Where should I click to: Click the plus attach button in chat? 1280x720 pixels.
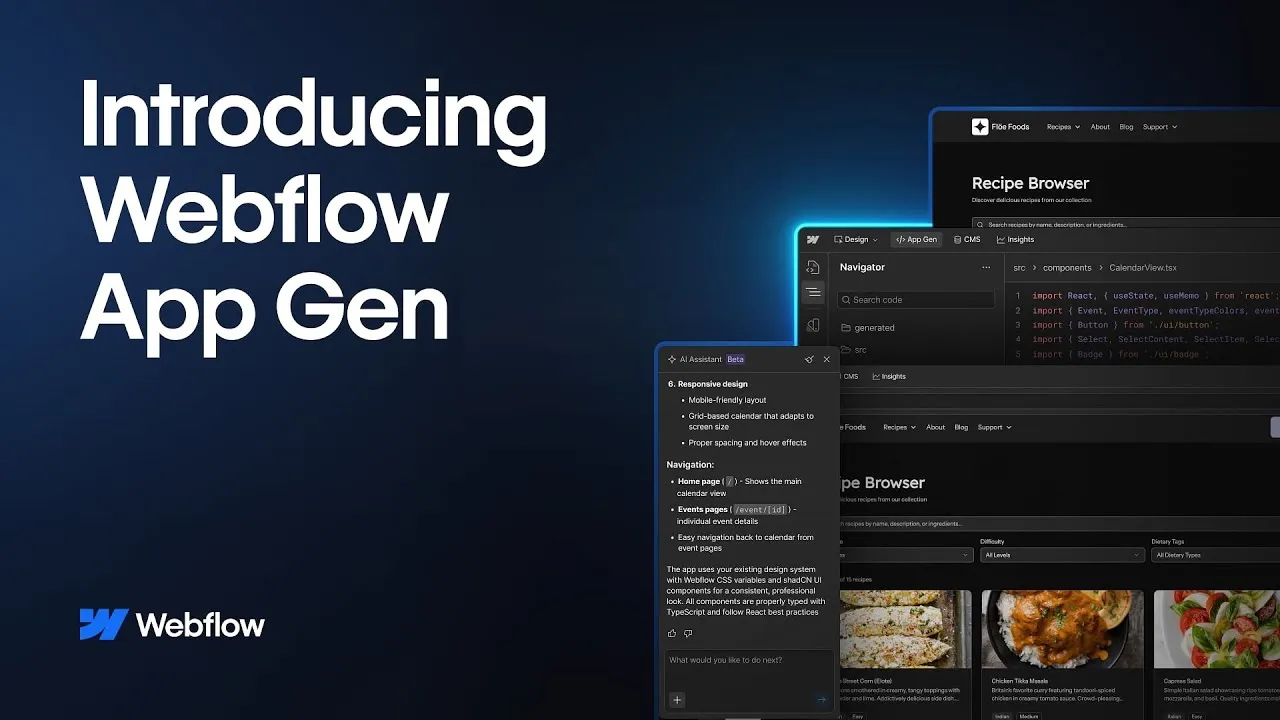677,700
